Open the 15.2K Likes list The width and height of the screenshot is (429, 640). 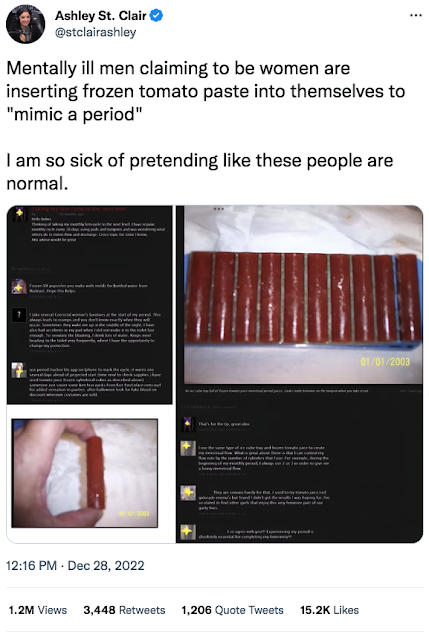[329, 610]
